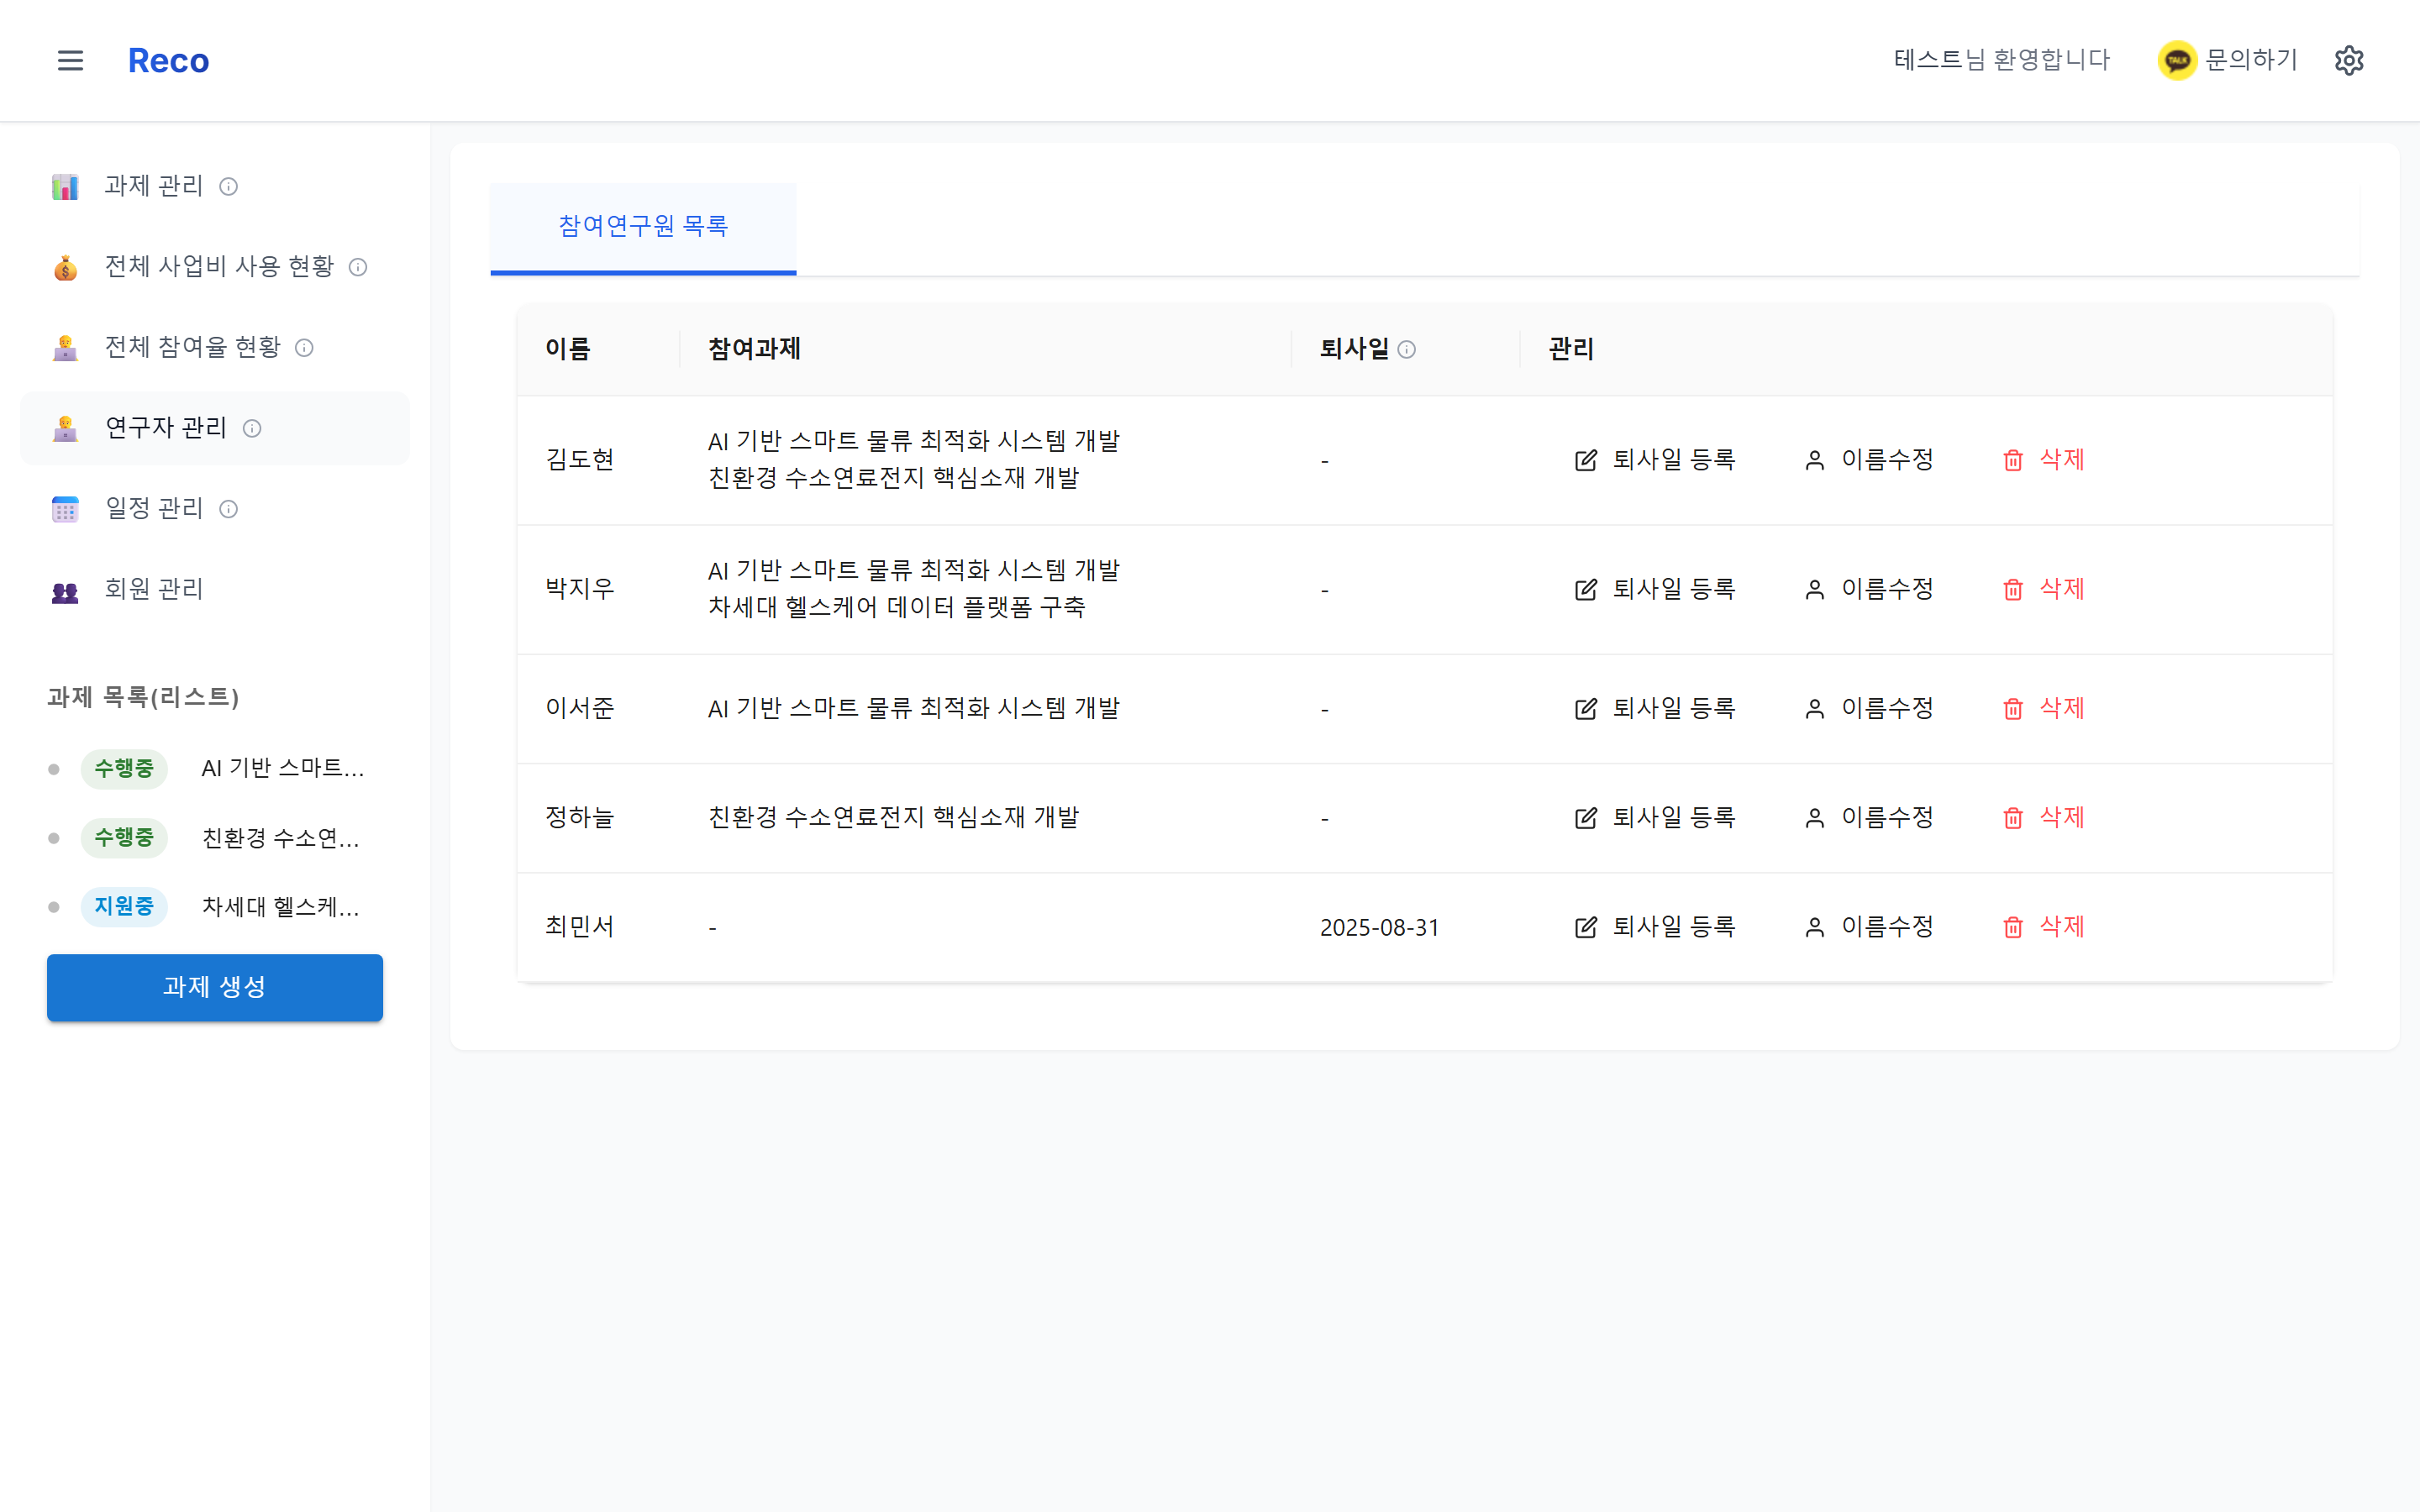Click edit pencil icon in 최민서 row
Image resolution: width=2420 pixels, height=1512 pixels.
coord(1586,927)
